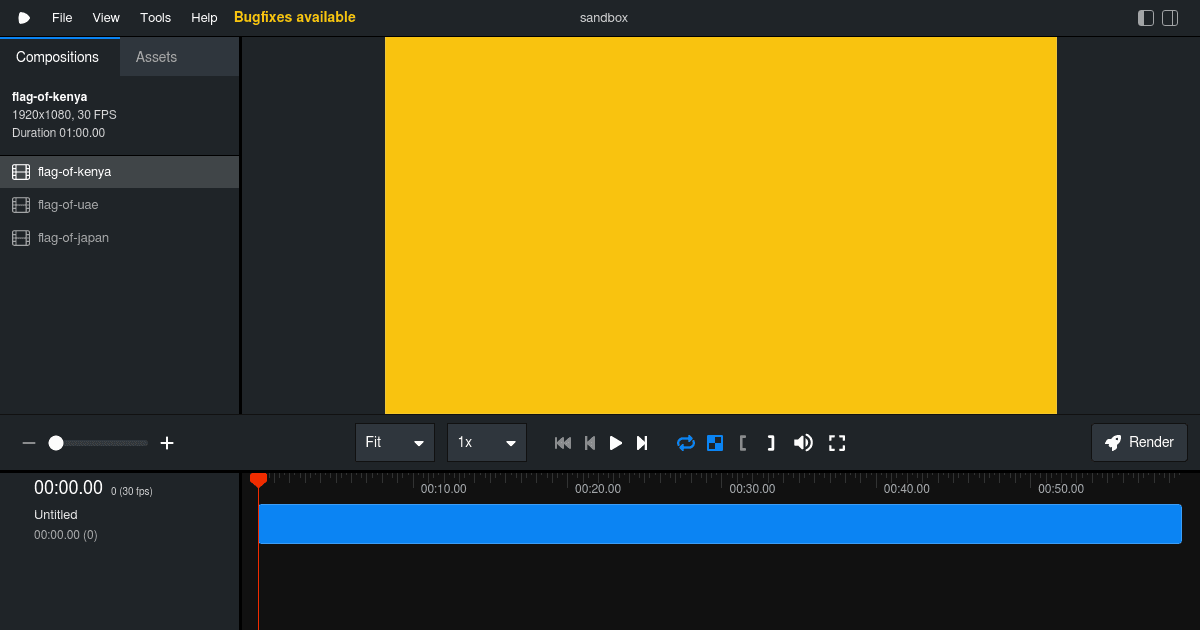
Task: Click the Render button
Action: pyautogui.click(x=1139, y=442)
